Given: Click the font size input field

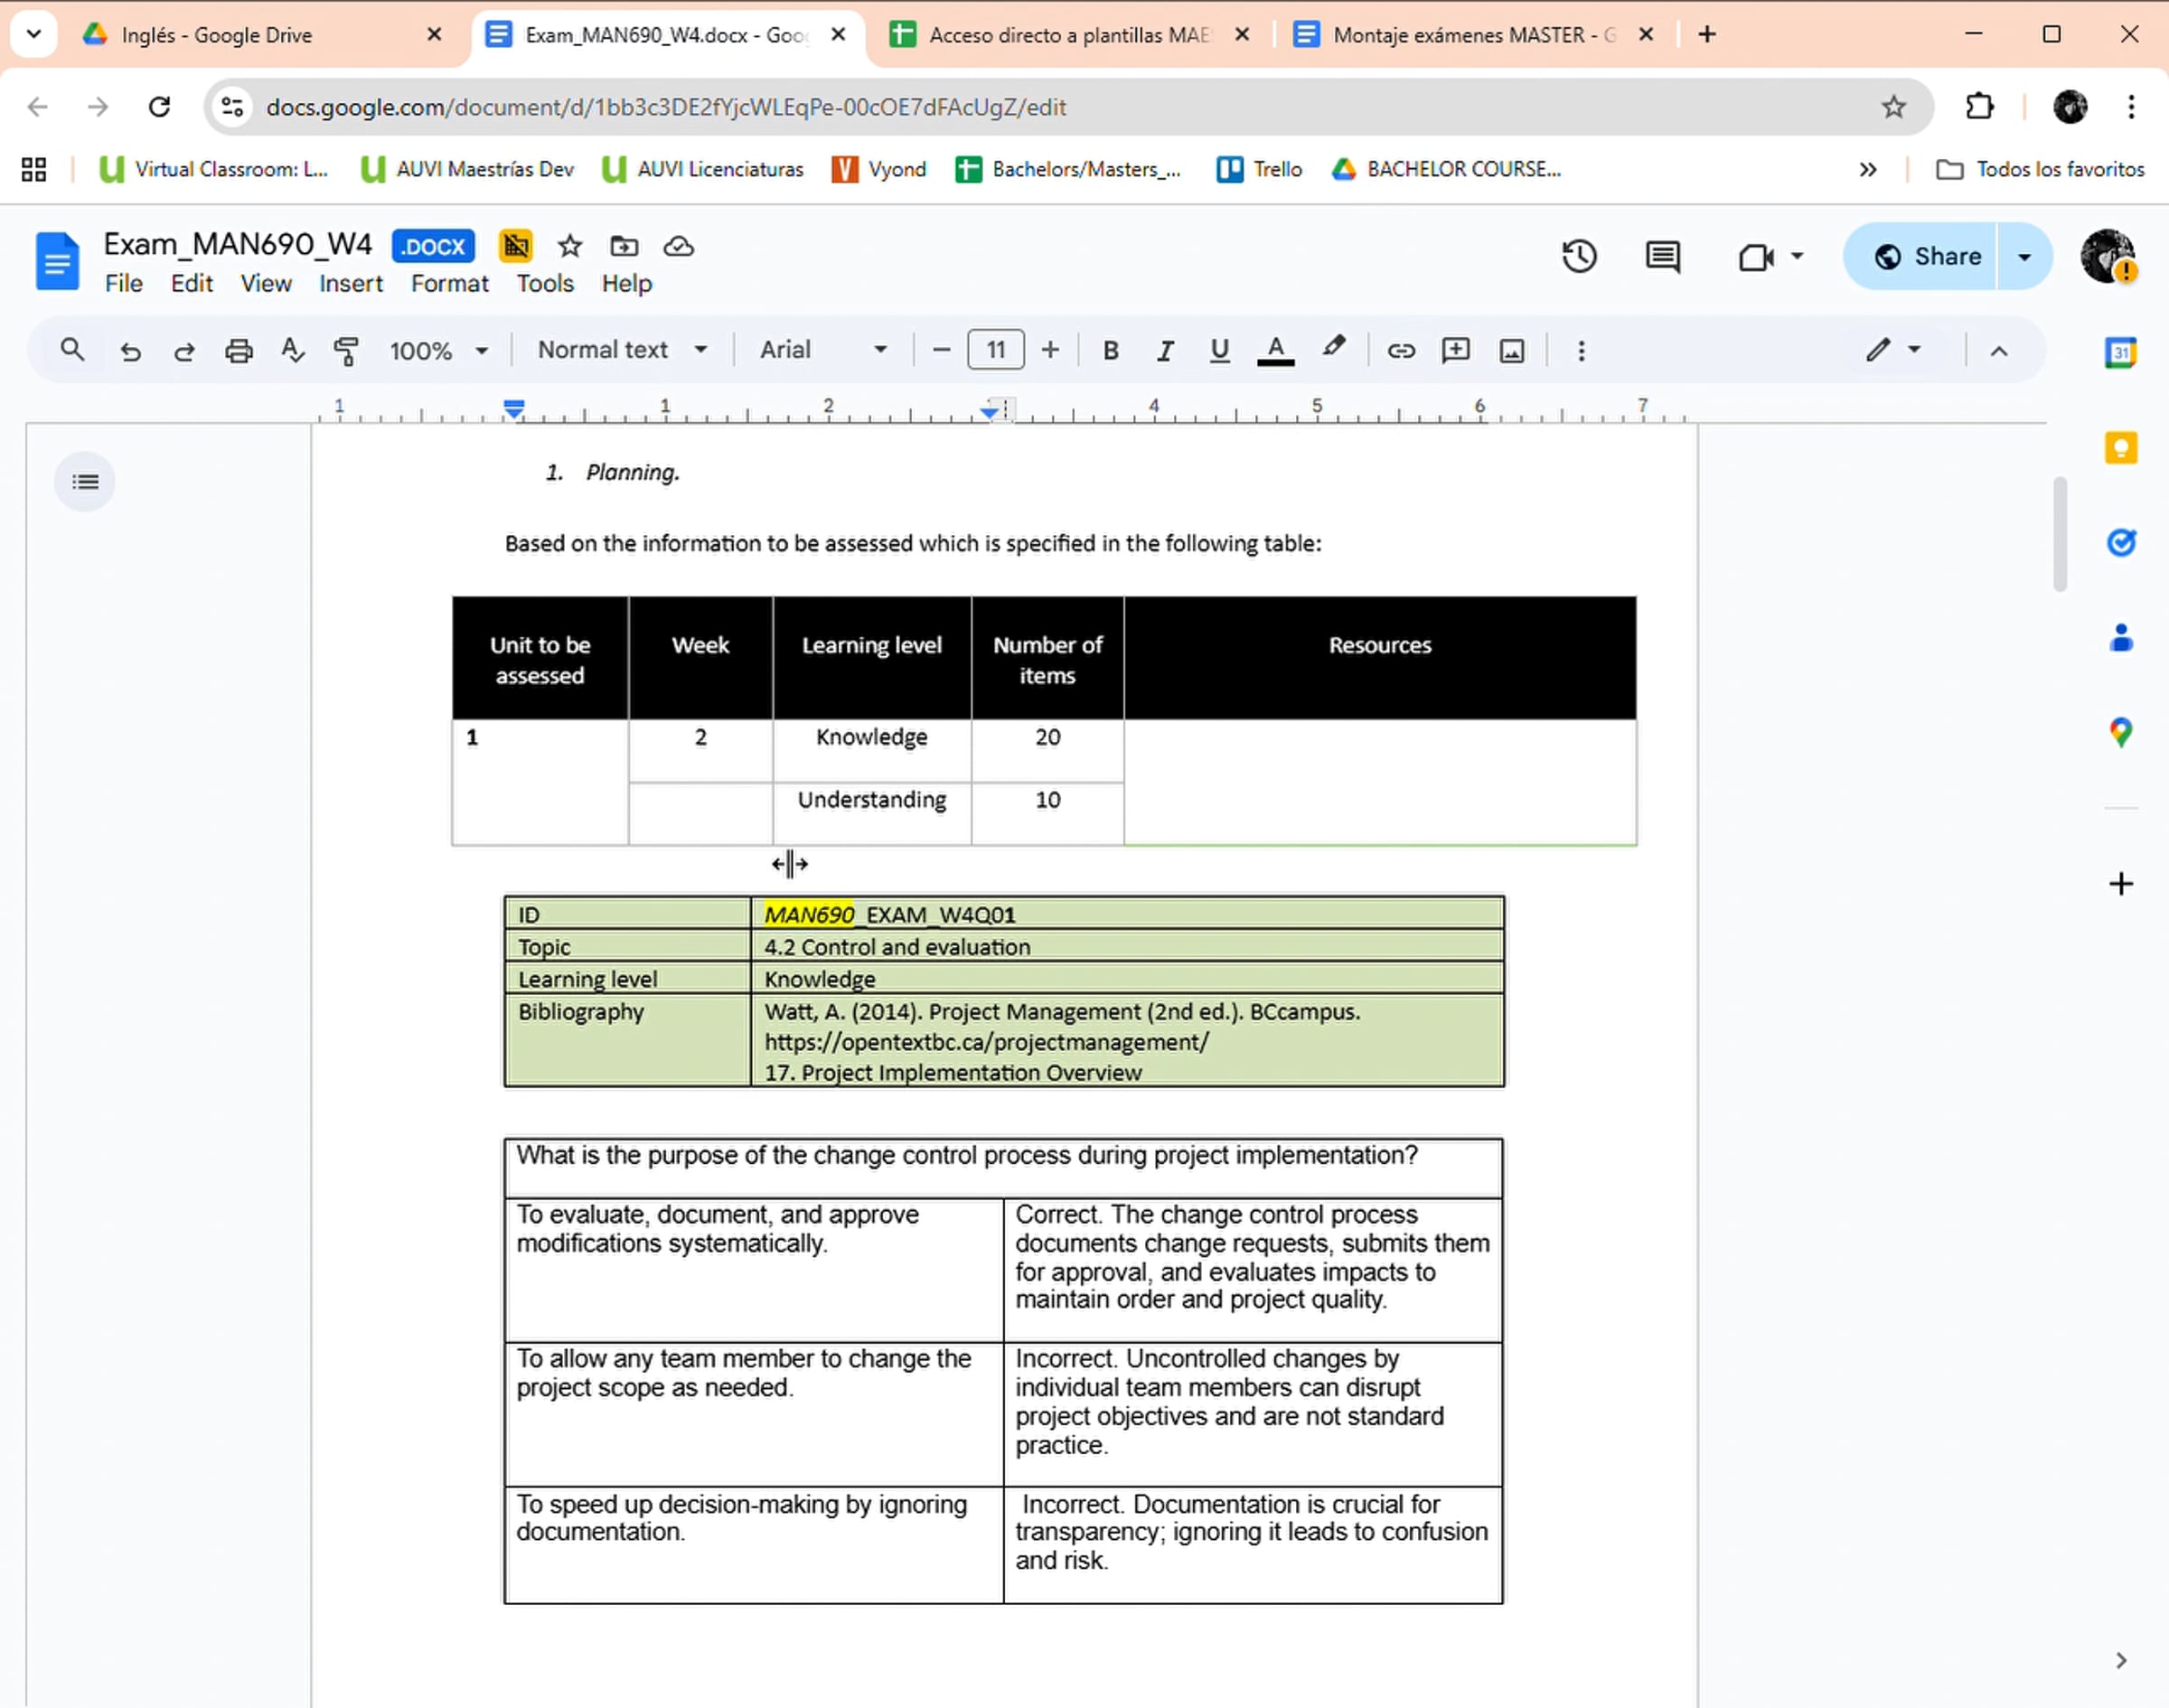Looking at the screenshot, I should click(995, 350).
